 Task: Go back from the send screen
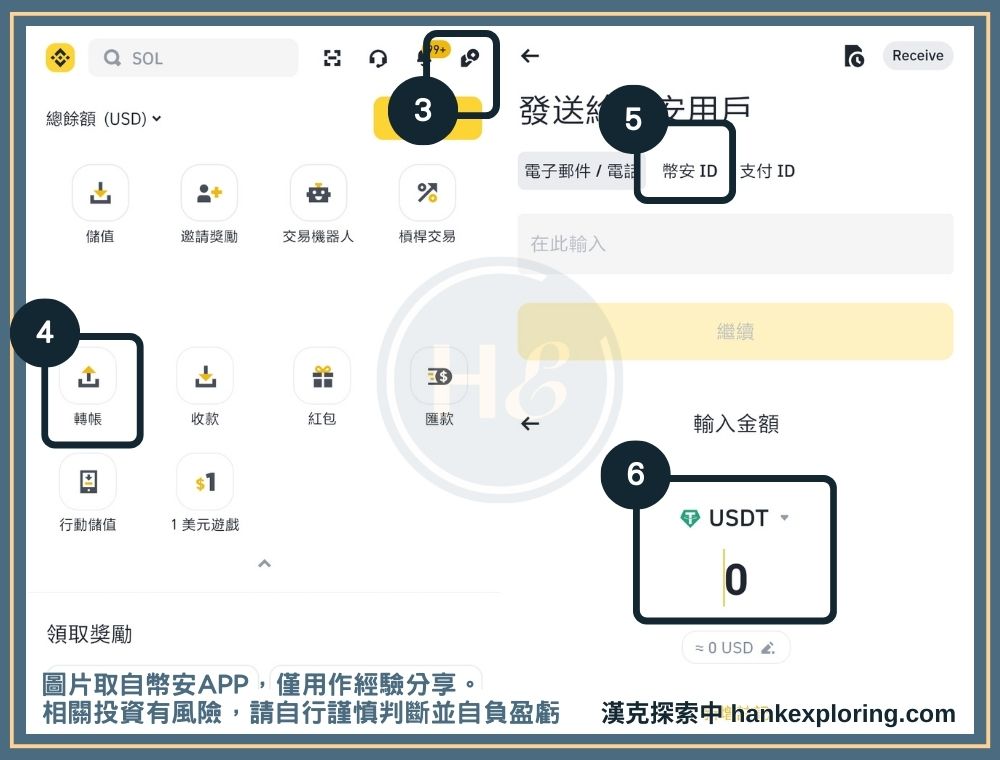coord(530,56)
